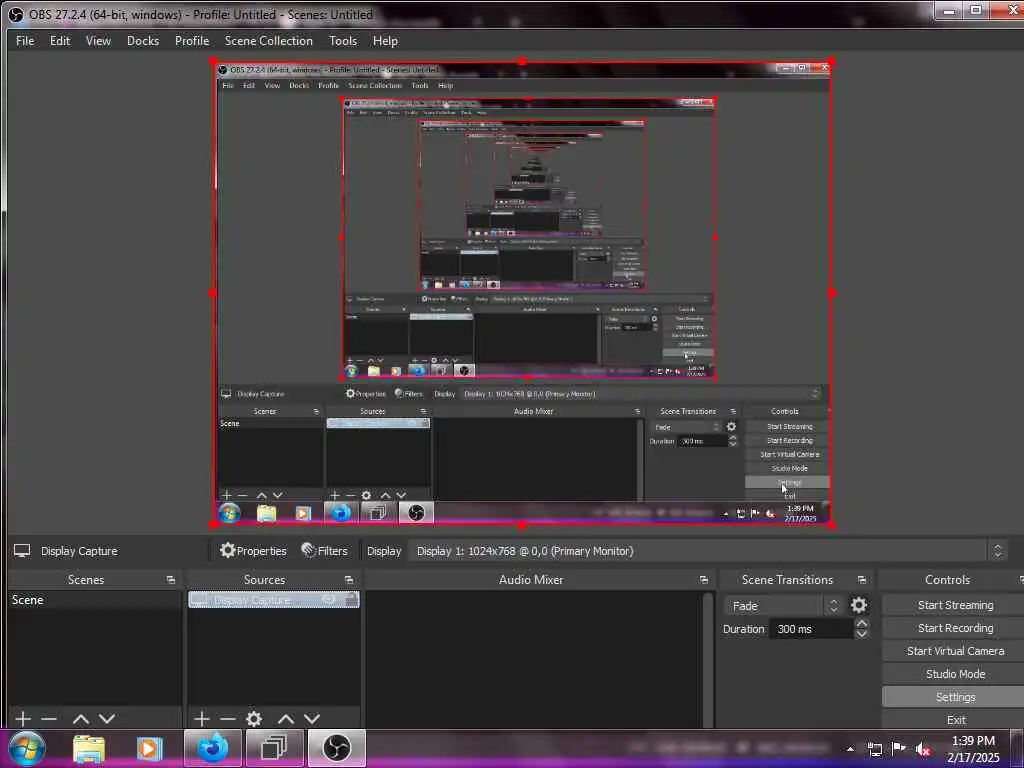Enable Studio Mode
The width and height of the screenshot is (1024, 768).
click(x=955, y=674)
